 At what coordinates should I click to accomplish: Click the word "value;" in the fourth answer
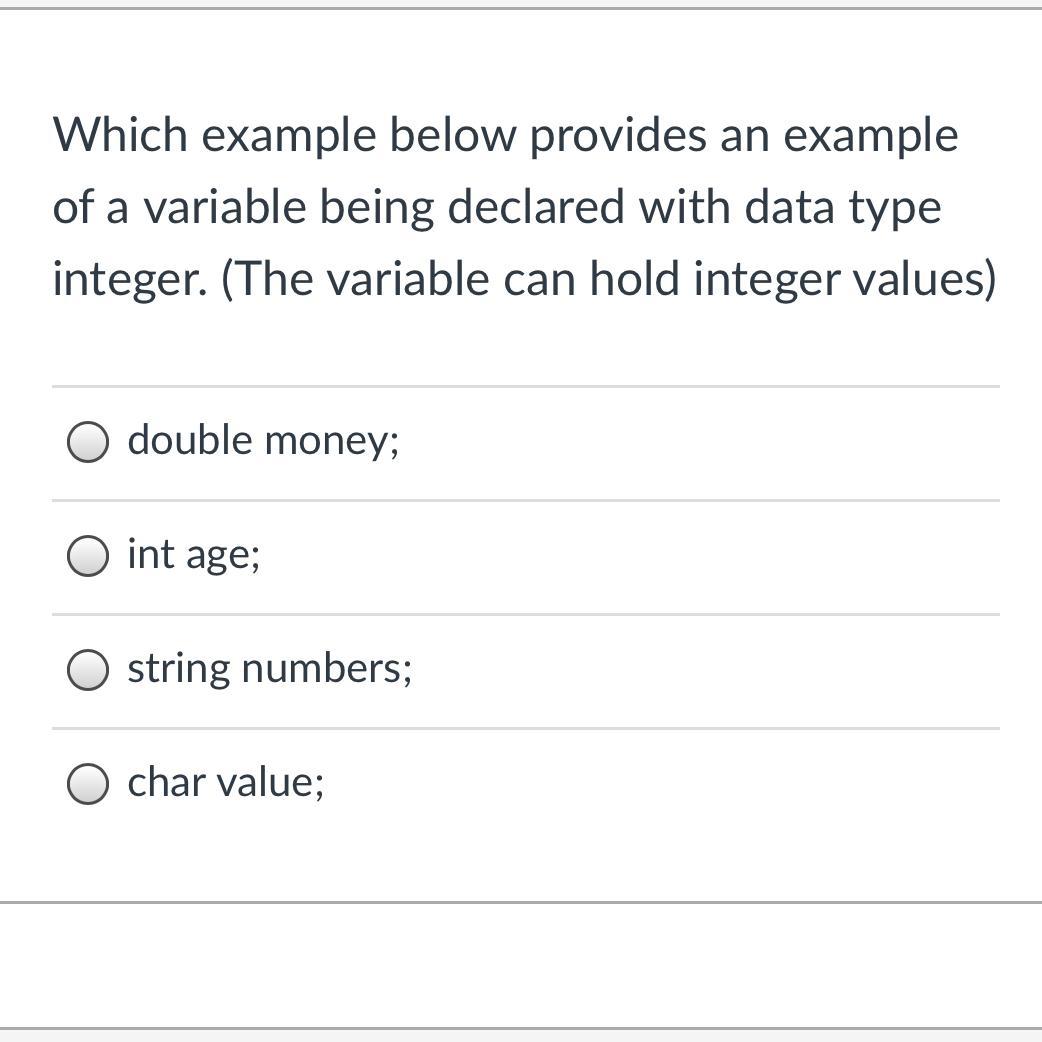pos(270,782)
